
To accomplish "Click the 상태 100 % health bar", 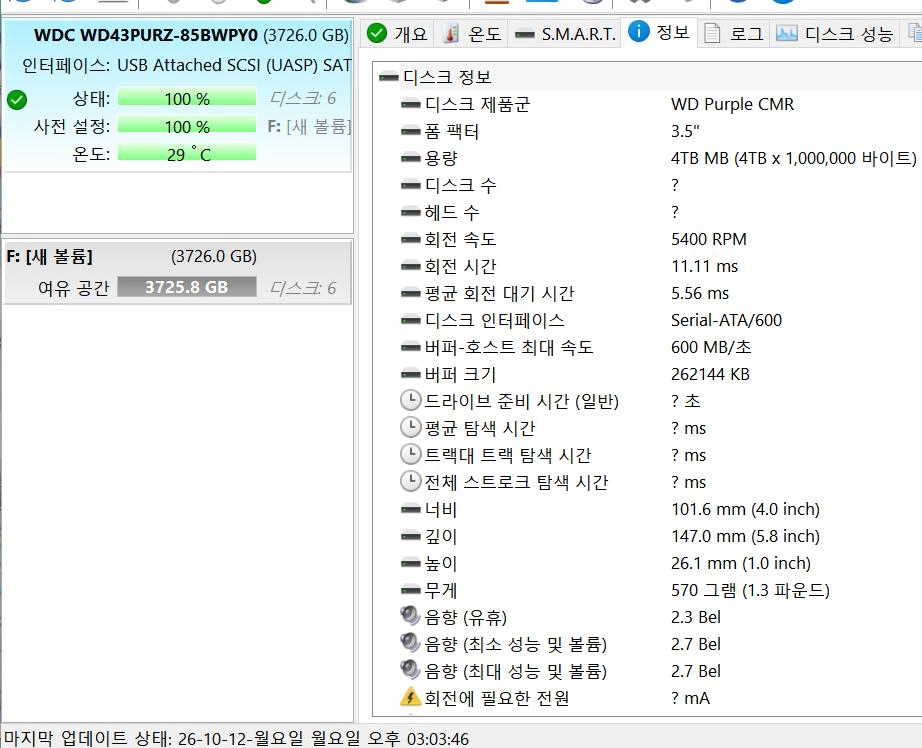I will pos(187,98).
